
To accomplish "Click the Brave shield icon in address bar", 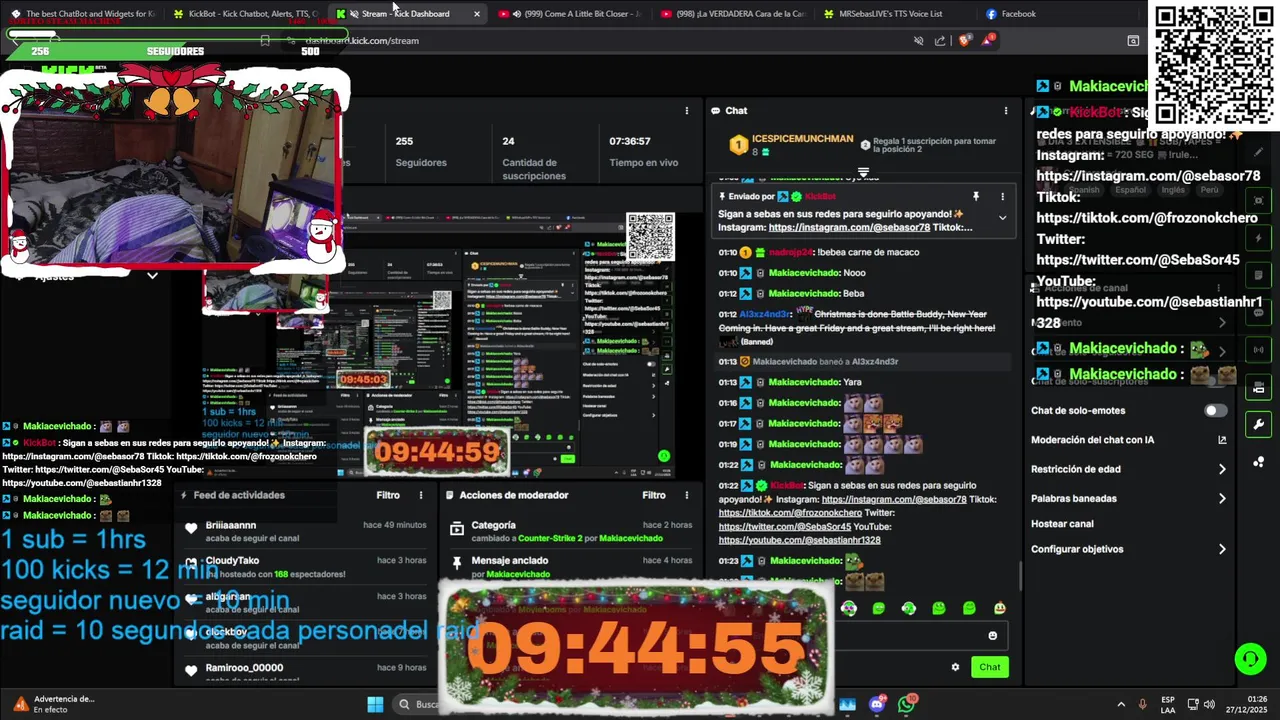I will [964, 40].
